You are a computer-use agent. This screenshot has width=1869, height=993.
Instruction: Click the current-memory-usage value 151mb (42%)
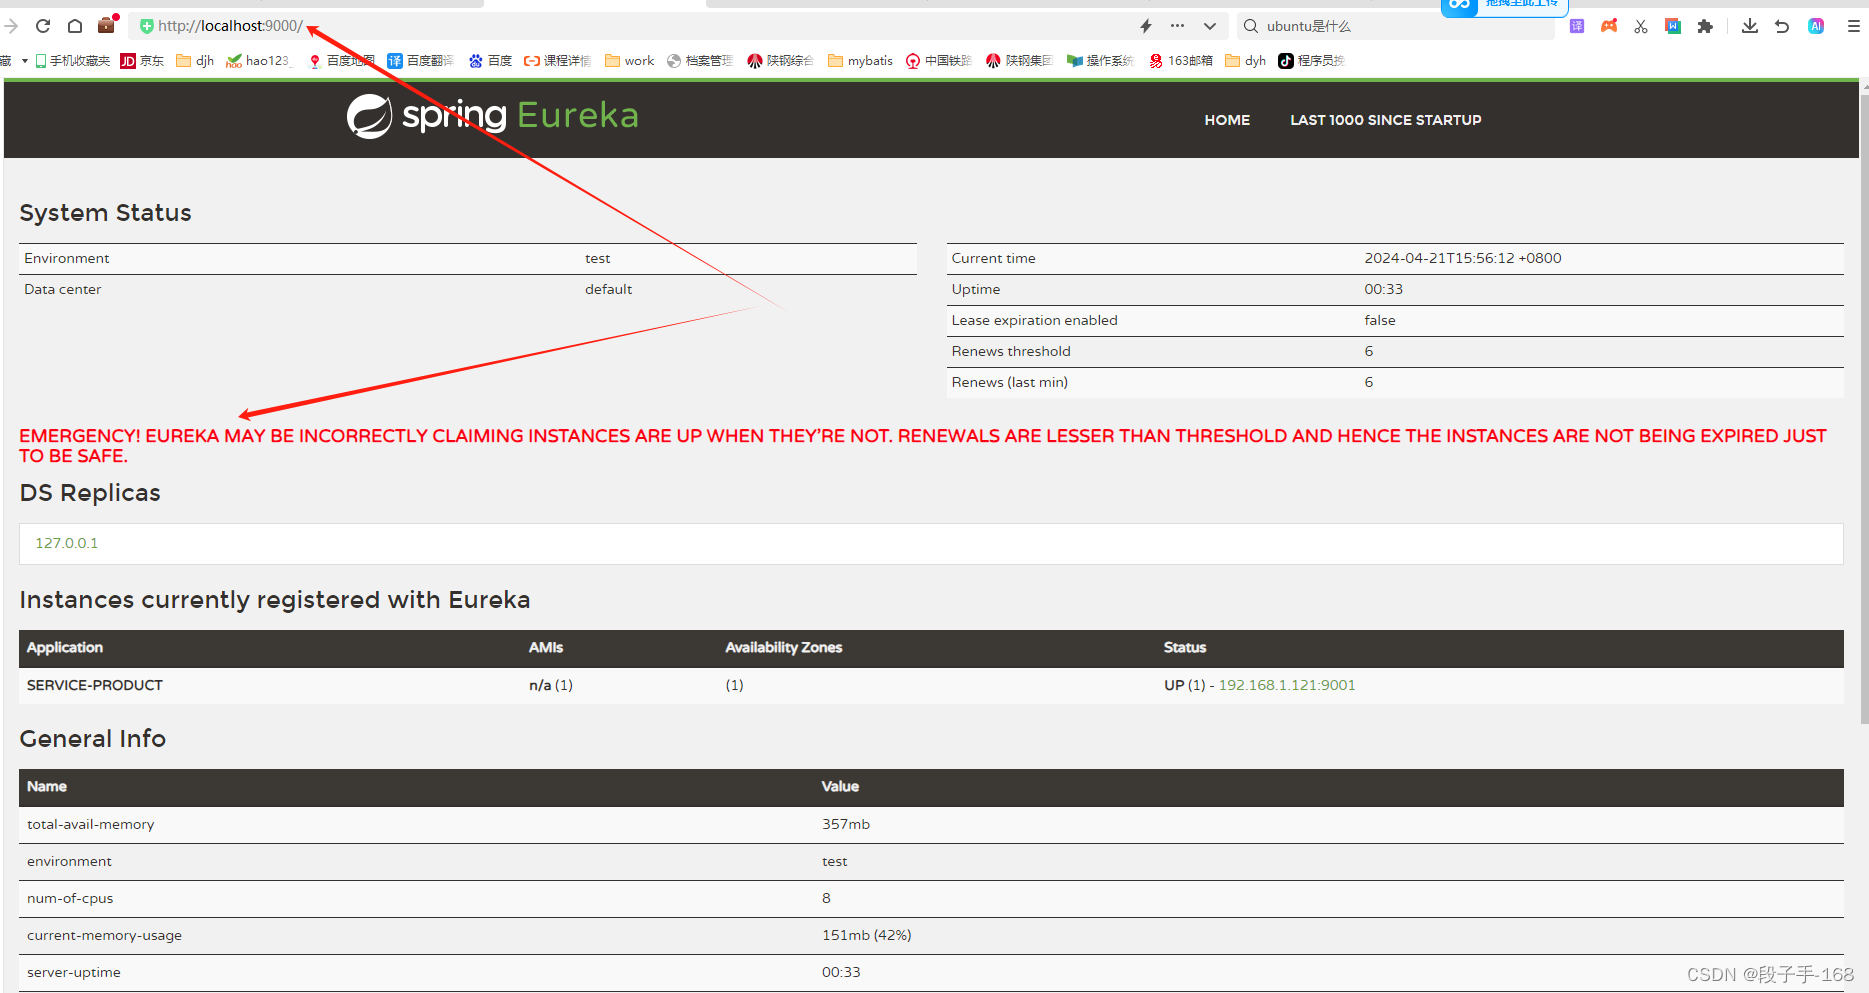867,935
